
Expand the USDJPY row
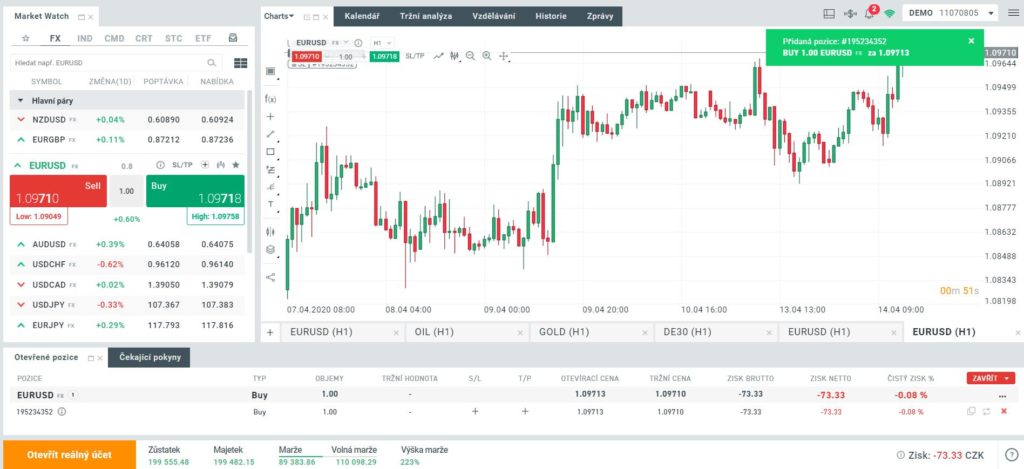coord(21,304)
